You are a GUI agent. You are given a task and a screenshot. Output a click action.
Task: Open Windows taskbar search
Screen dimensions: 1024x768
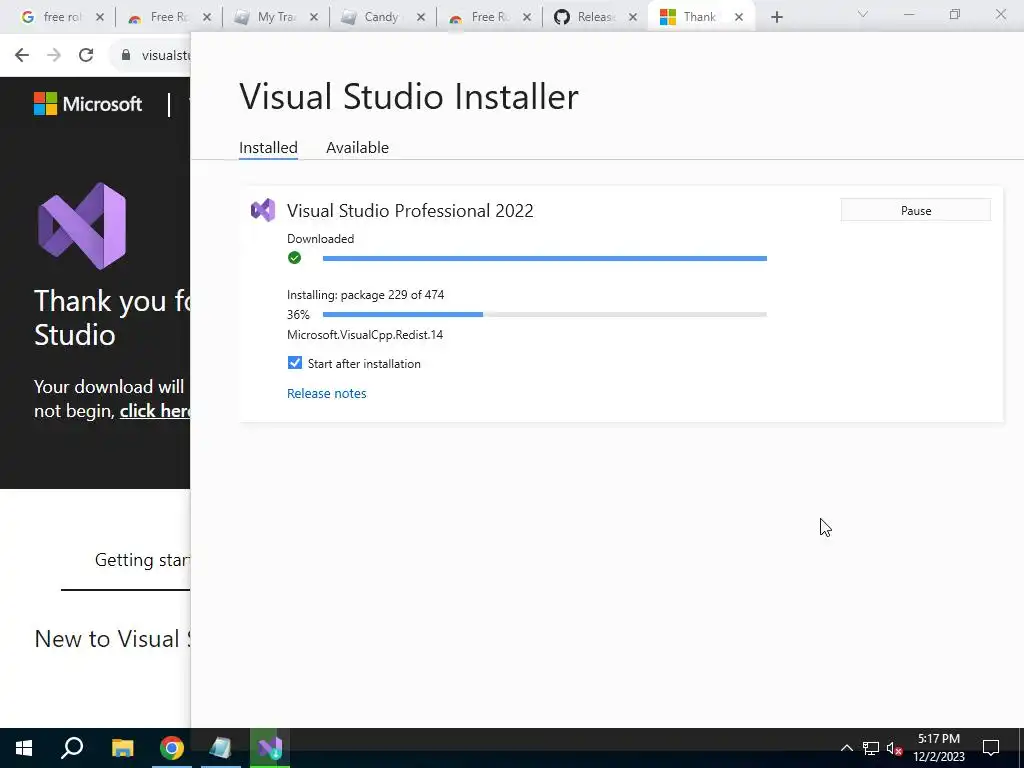[72, 748]
